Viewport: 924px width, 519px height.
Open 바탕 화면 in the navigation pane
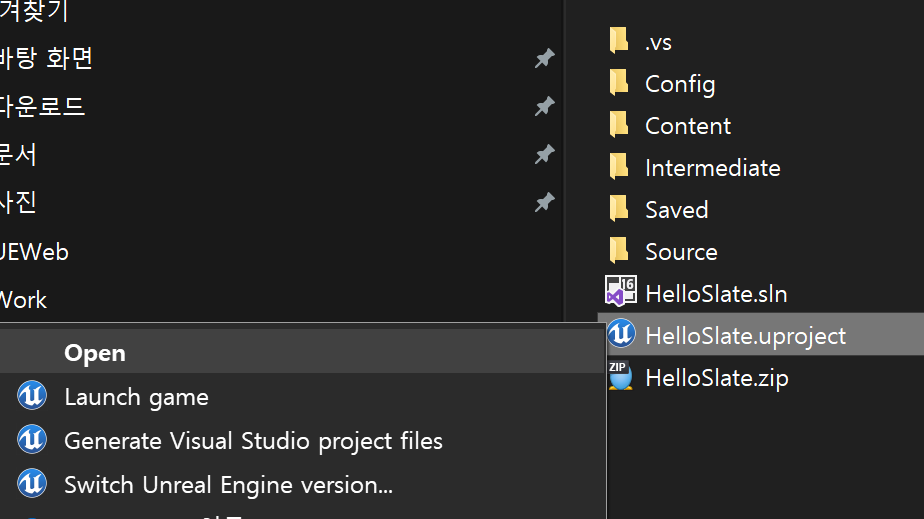[46, 58]
